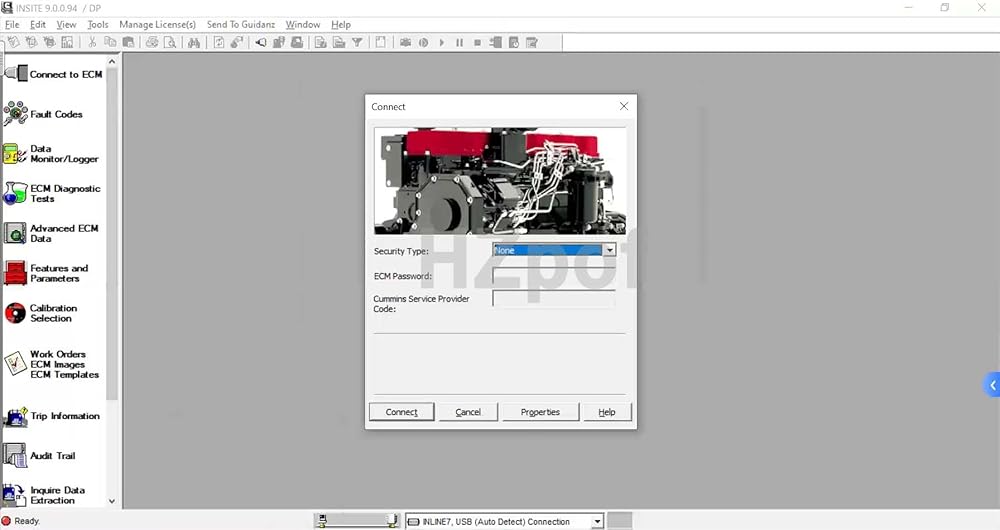Viewport: 1000px width, 530px height.
Task: Close the Connect dialog with X
Action: click(624, 106)
